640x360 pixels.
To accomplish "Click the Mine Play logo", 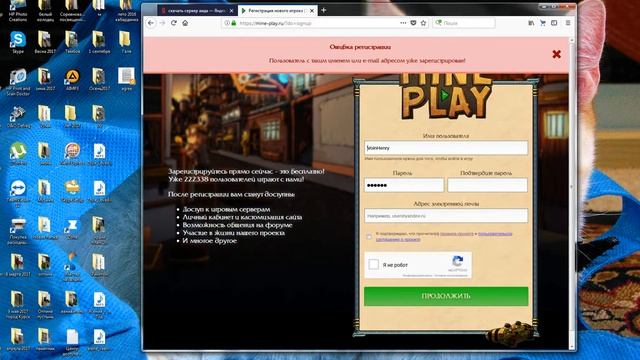I will point(447,96).
